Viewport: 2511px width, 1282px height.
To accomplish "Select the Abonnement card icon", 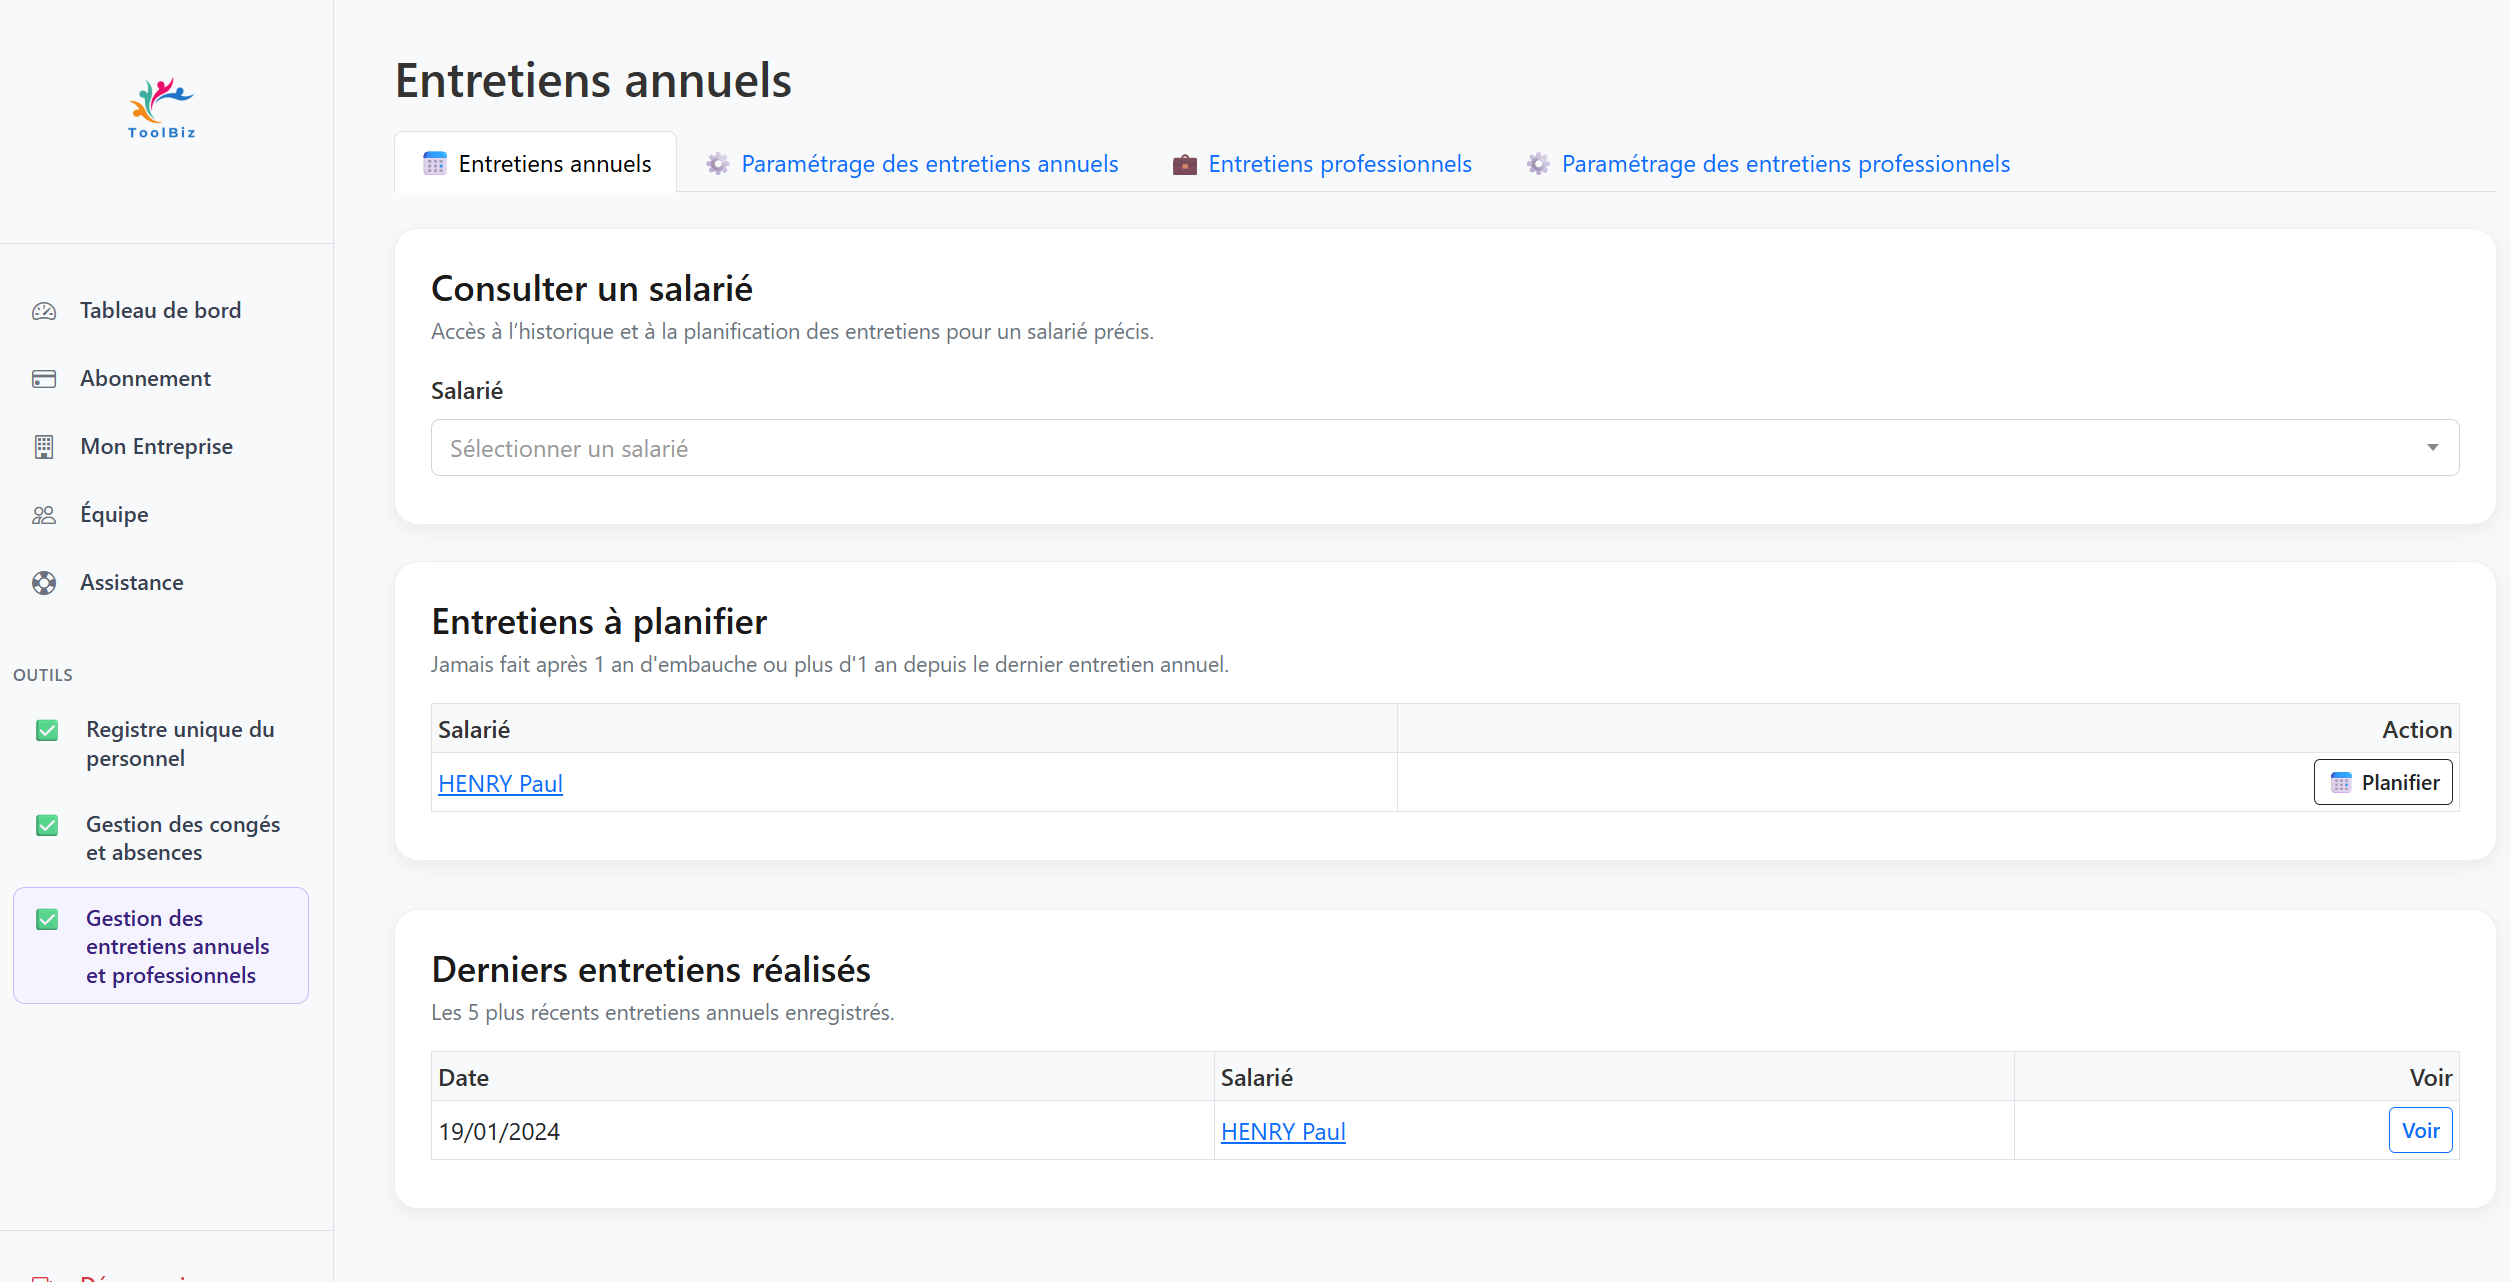I will (x=44, y=379).
